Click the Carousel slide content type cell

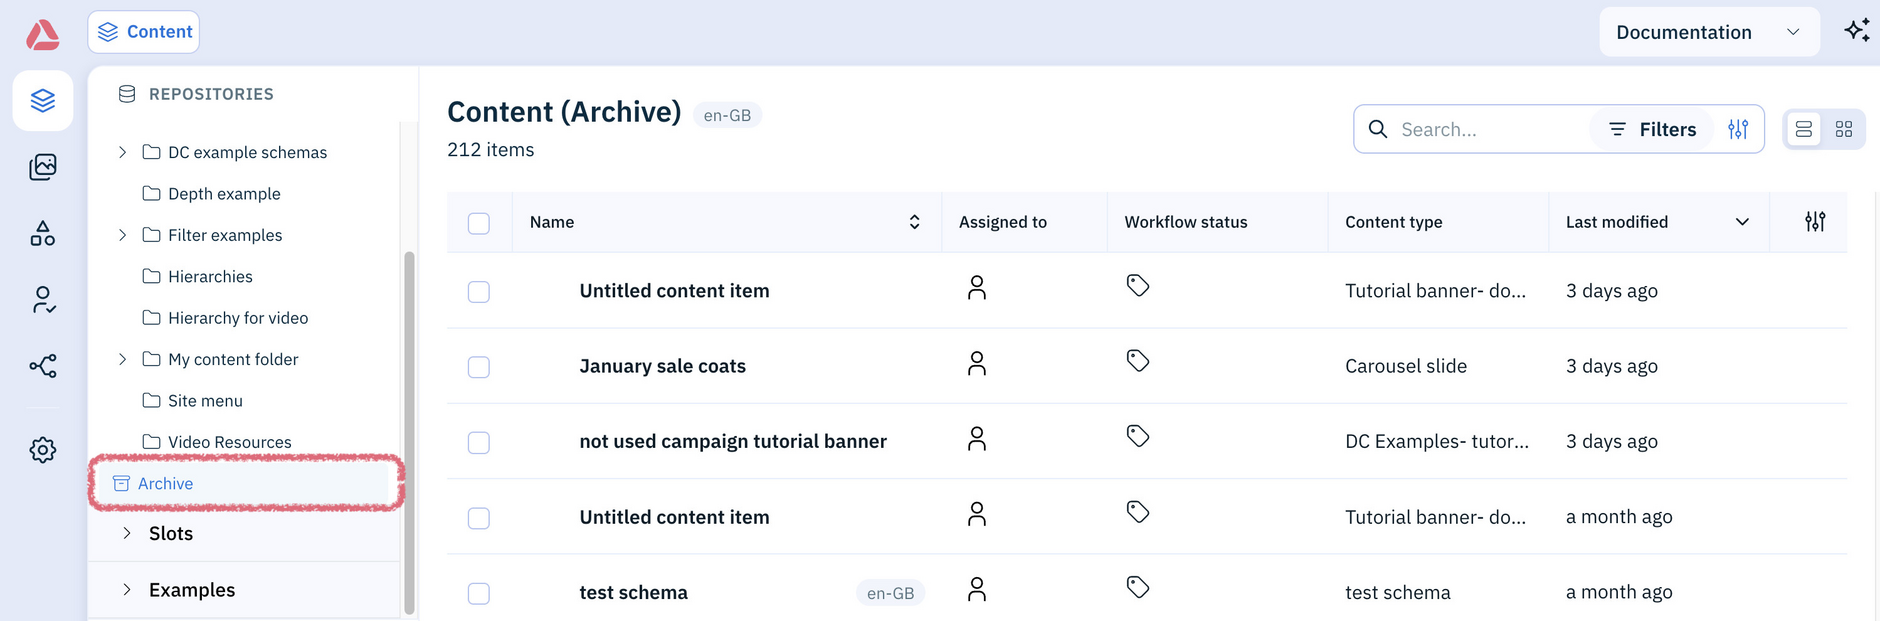1405,366
